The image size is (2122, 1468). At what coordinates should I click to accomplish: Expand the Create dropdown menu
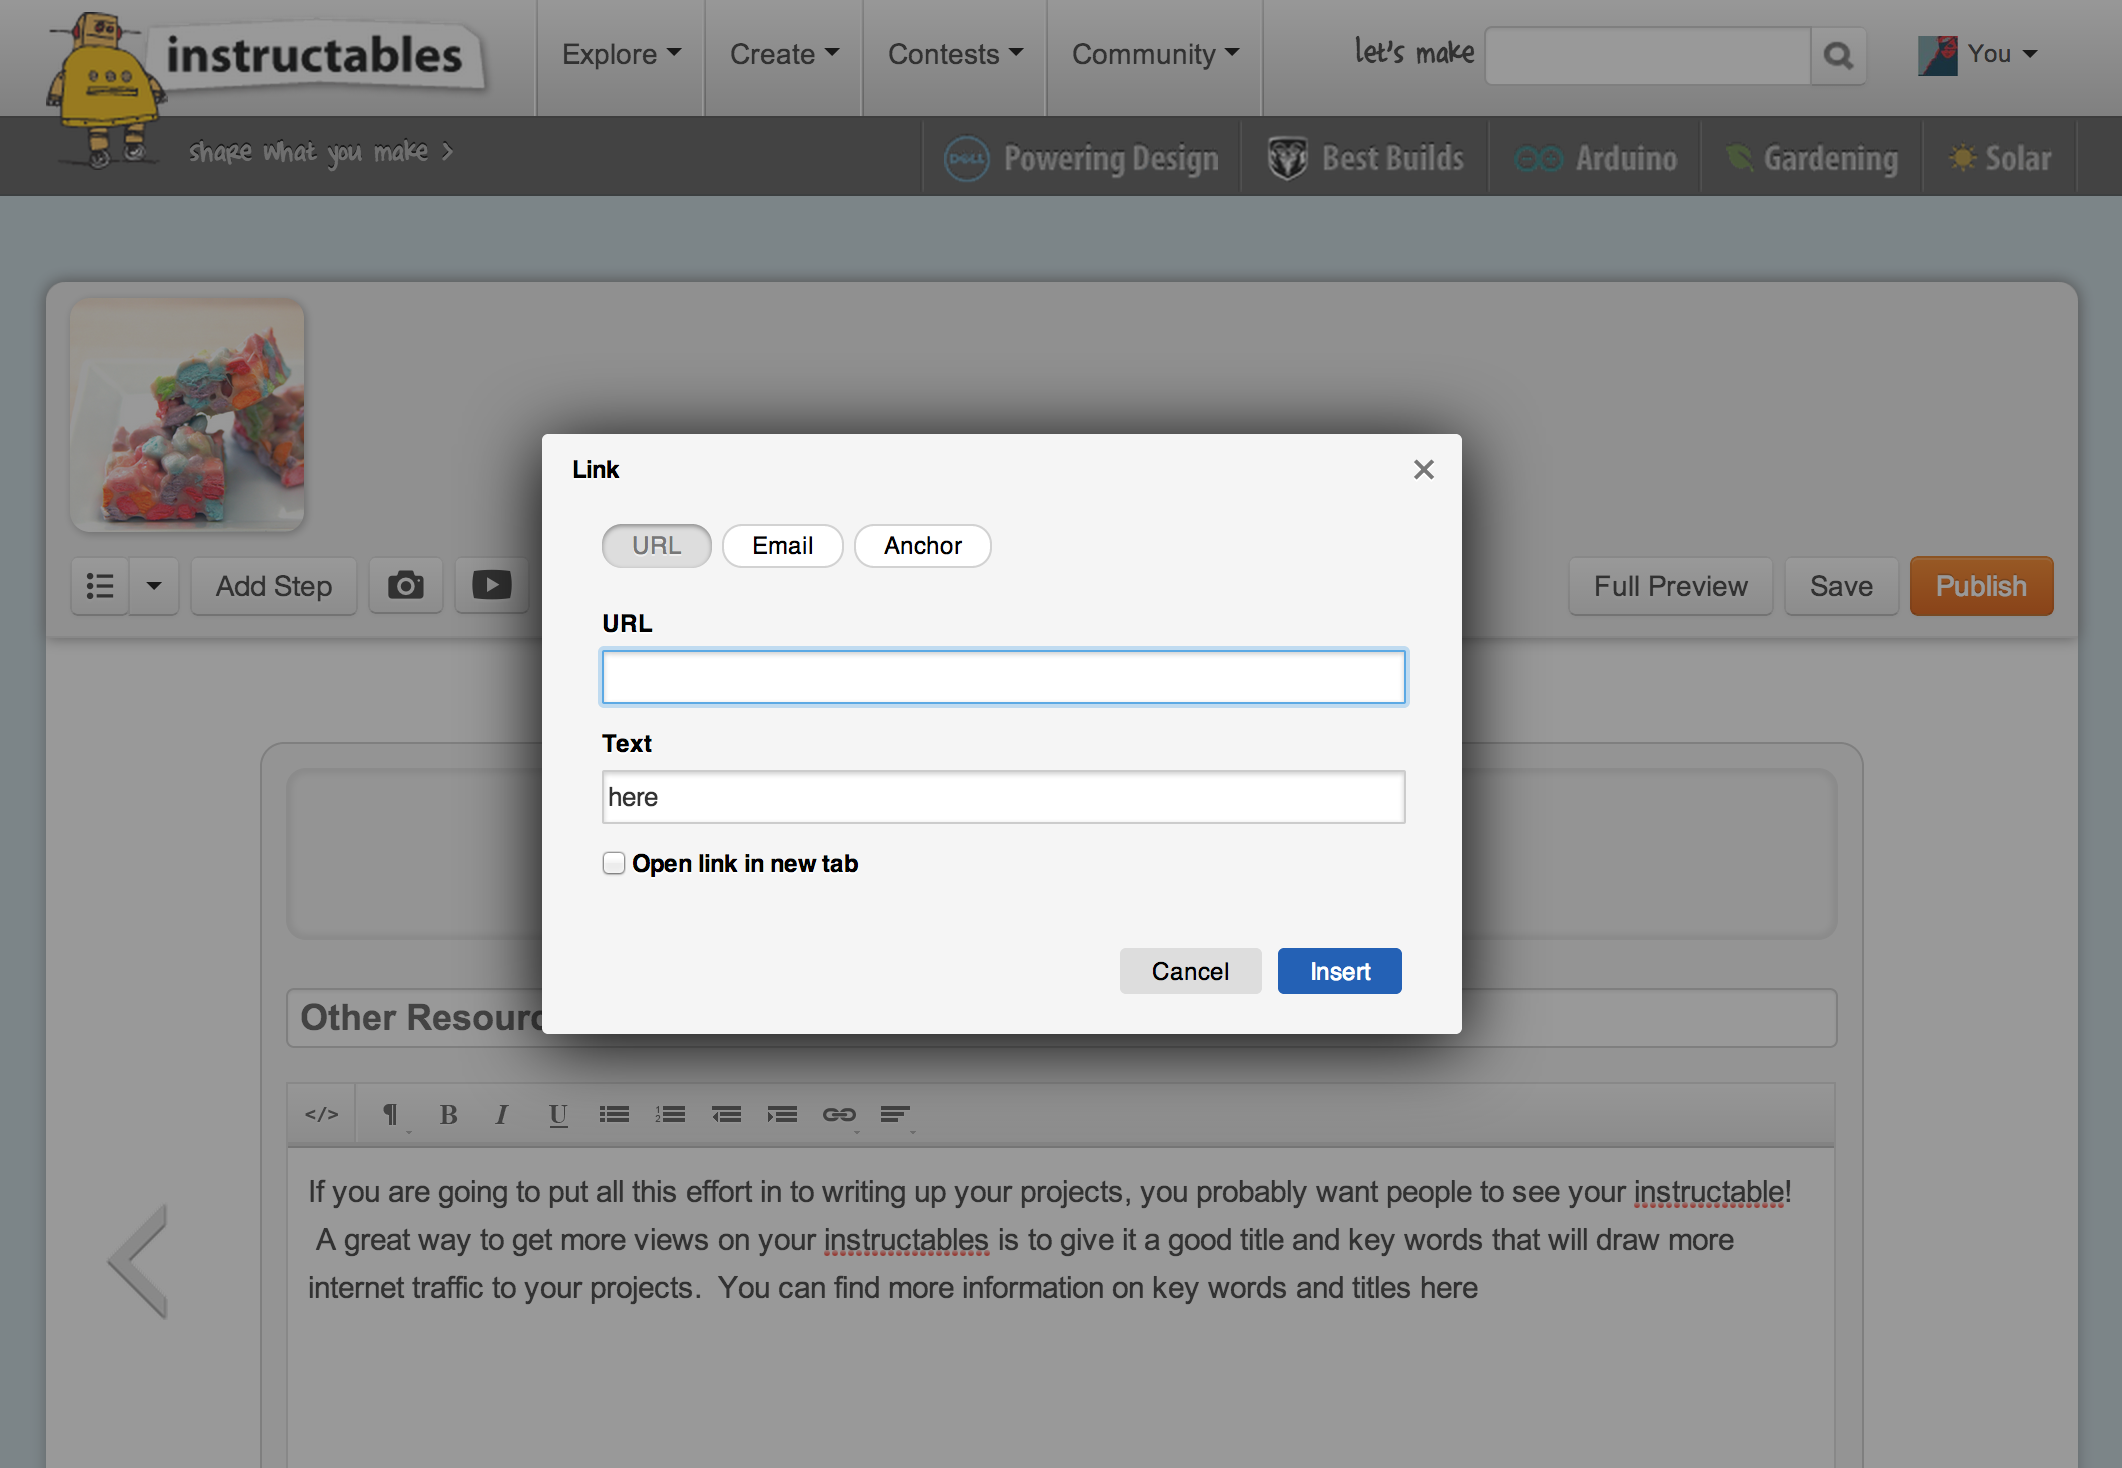coord(782,52)
